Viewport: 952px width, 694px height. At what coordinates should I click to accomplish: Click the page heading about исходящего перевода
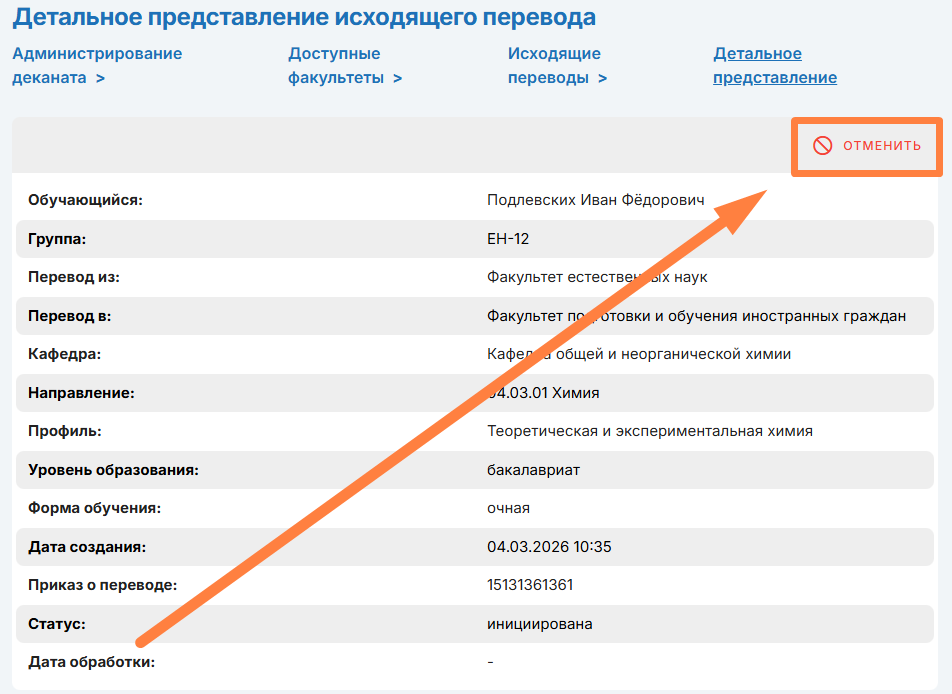[304, 17]
